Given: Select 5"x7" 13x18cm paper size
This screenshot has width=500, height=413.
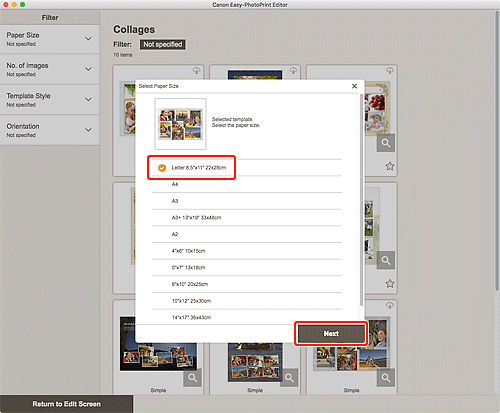Looking at the screenshot, I should (247, 268).
